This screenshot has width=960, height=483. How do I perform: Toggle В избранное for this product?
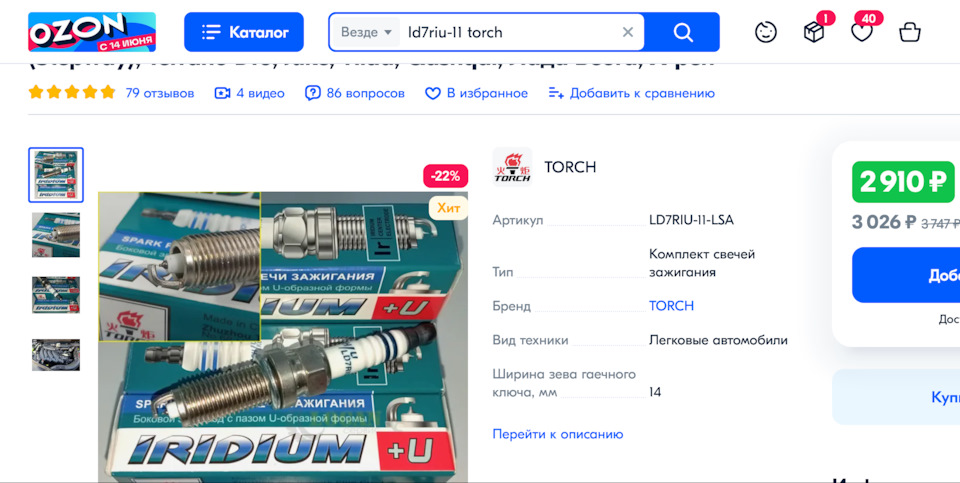[476, 93]
